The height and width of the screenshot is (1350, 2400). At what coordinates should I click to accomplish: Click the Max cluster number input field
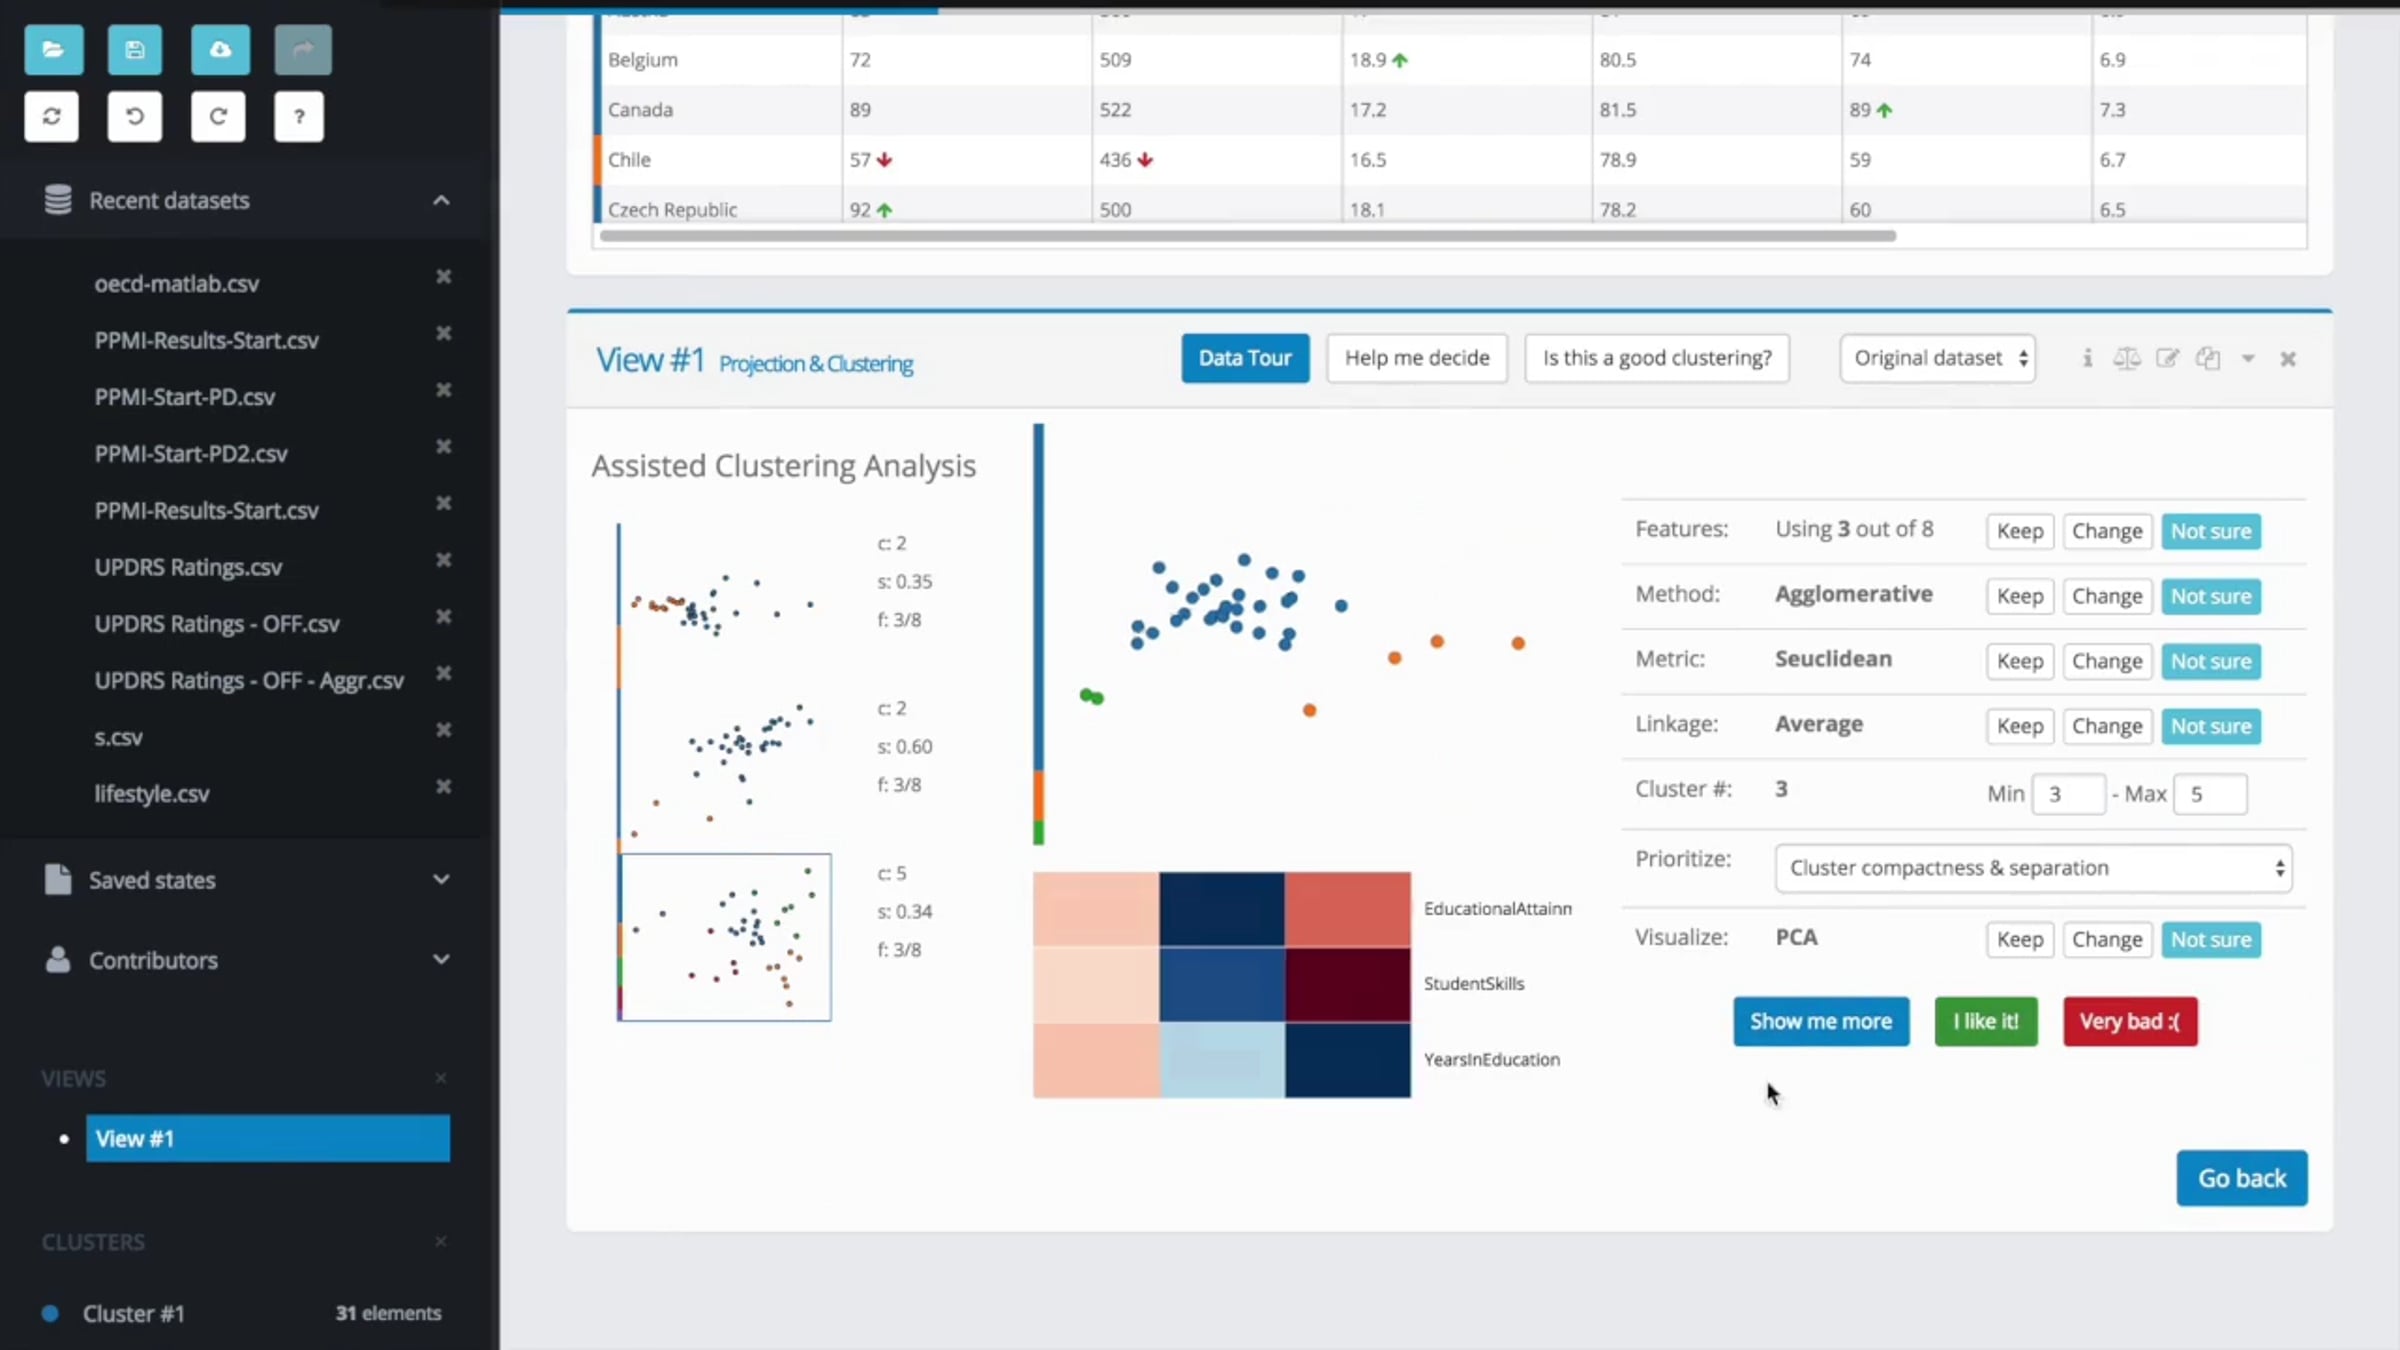pyautogui.click(x=2211, y=794)
